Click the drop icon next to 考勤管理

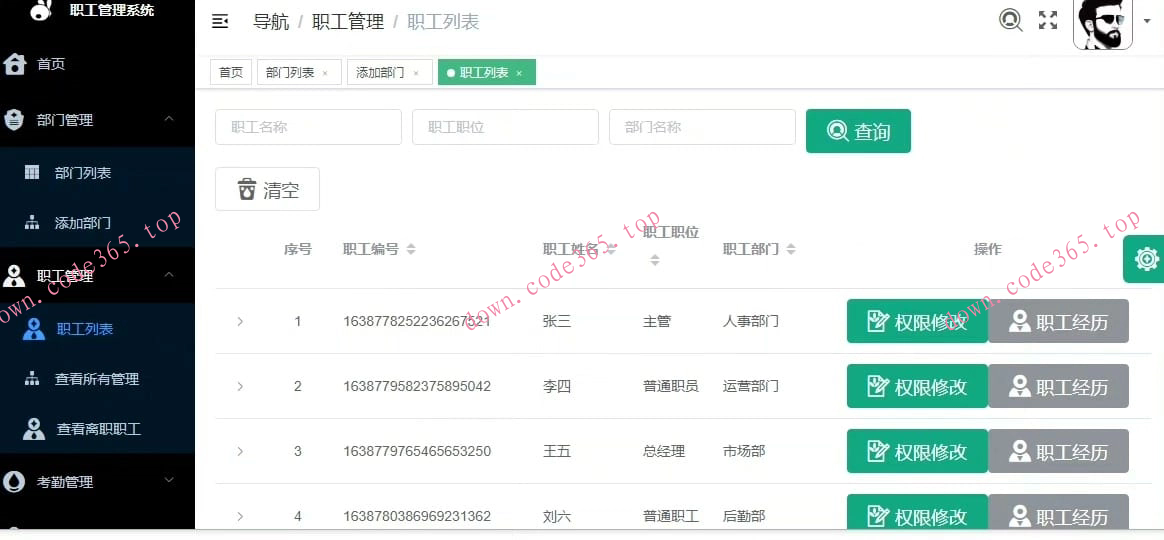(14, 481)
